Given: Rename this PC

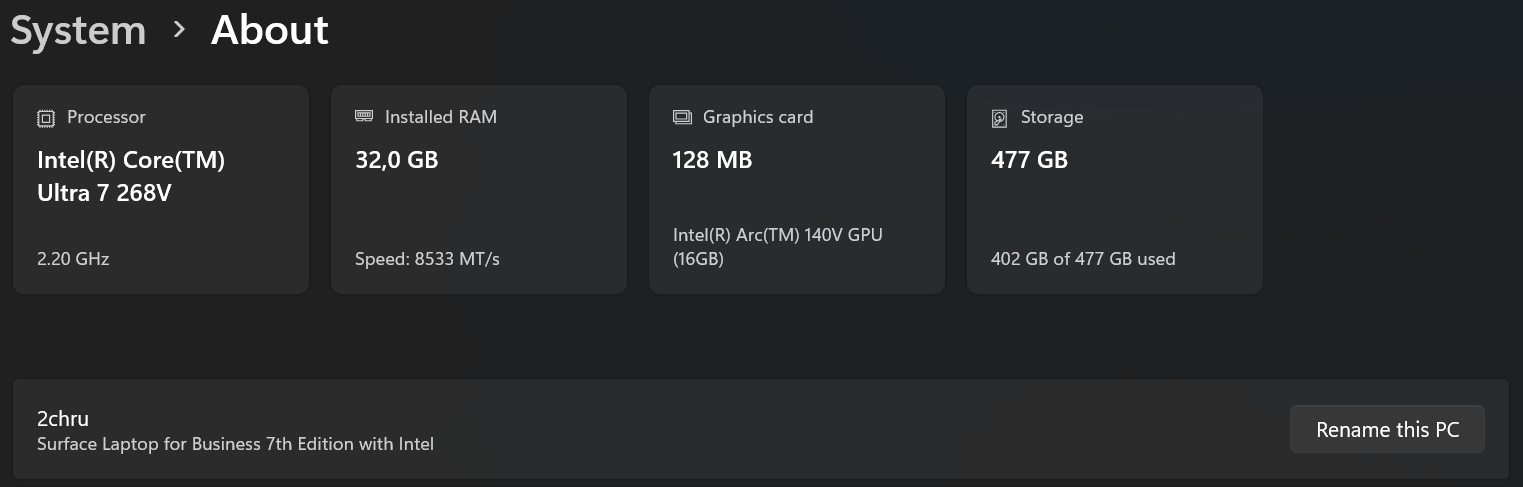Looking at the screenshot, I should click(1387, 430).
